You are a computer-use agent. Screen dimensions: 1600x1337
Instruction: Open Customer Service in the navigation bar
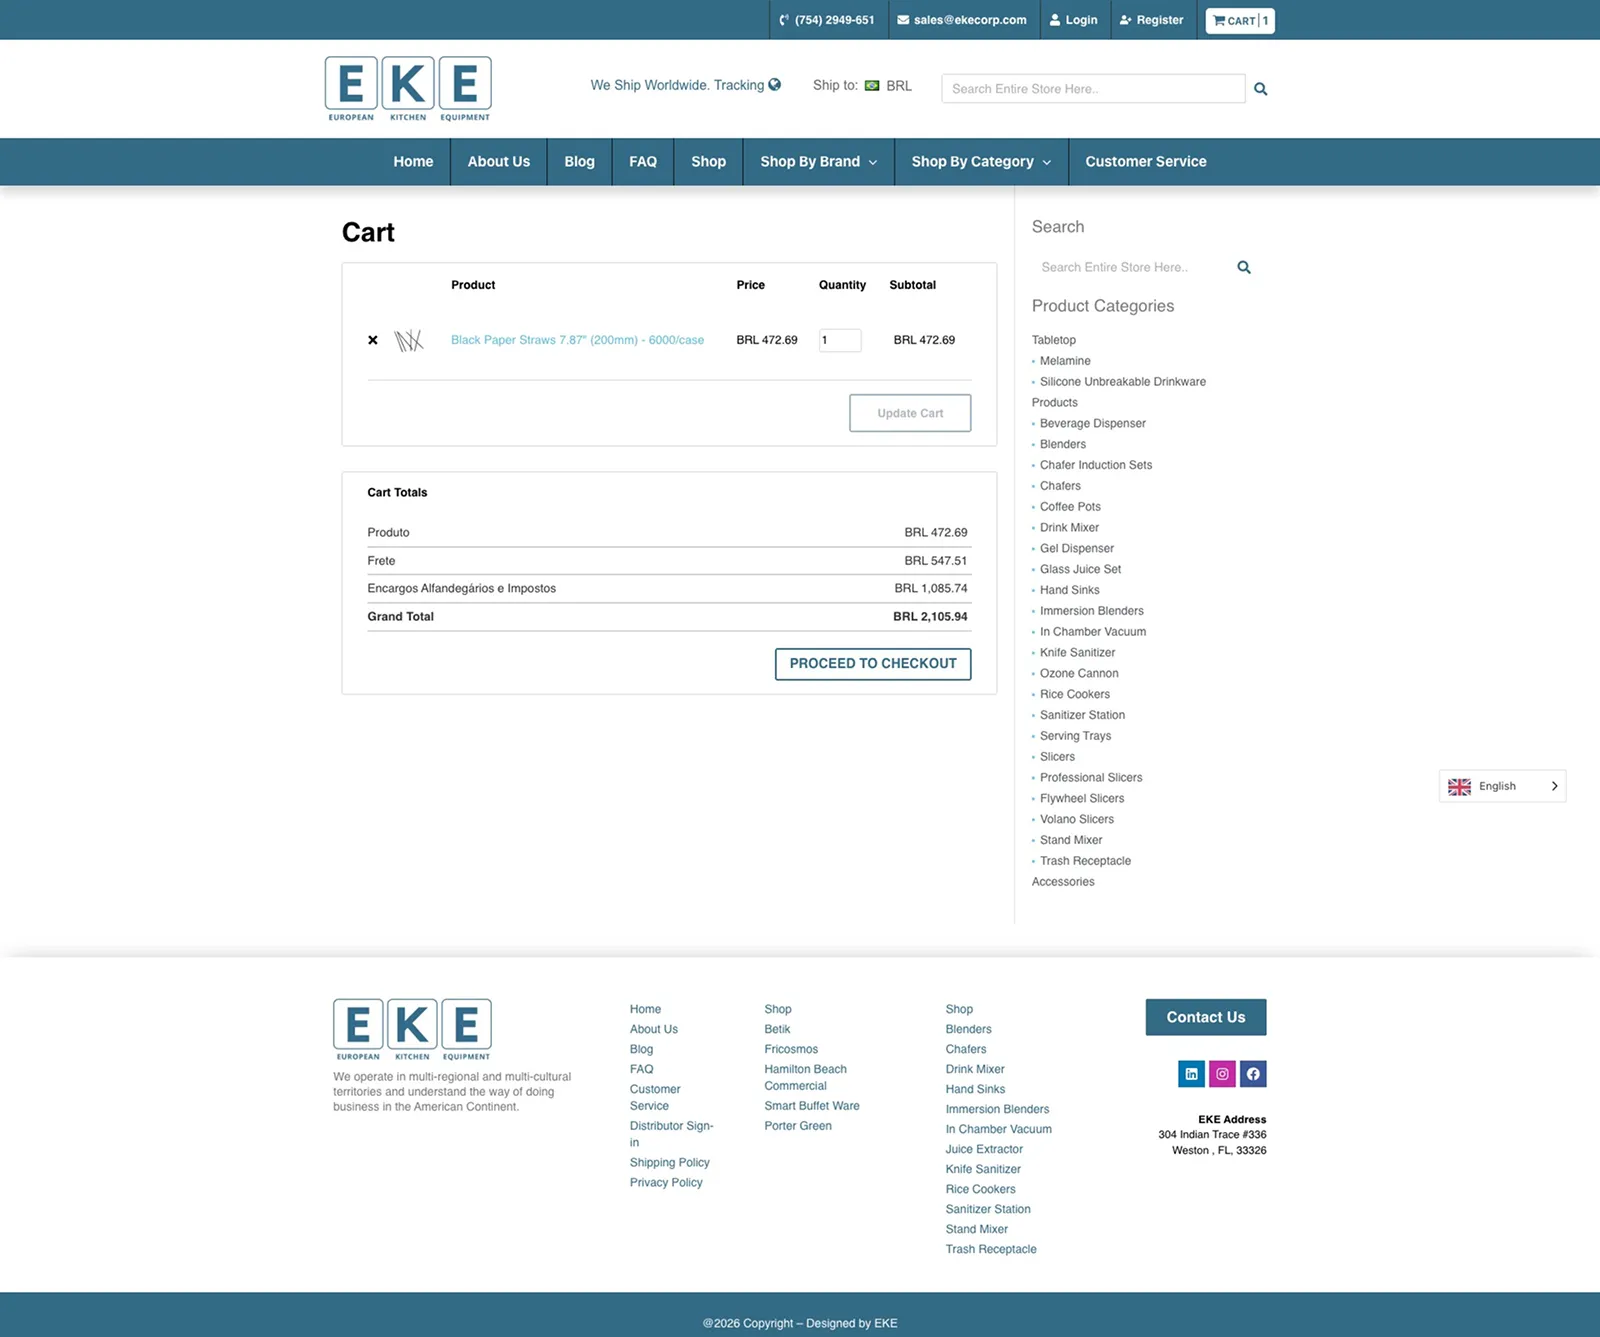(1146, 162)
